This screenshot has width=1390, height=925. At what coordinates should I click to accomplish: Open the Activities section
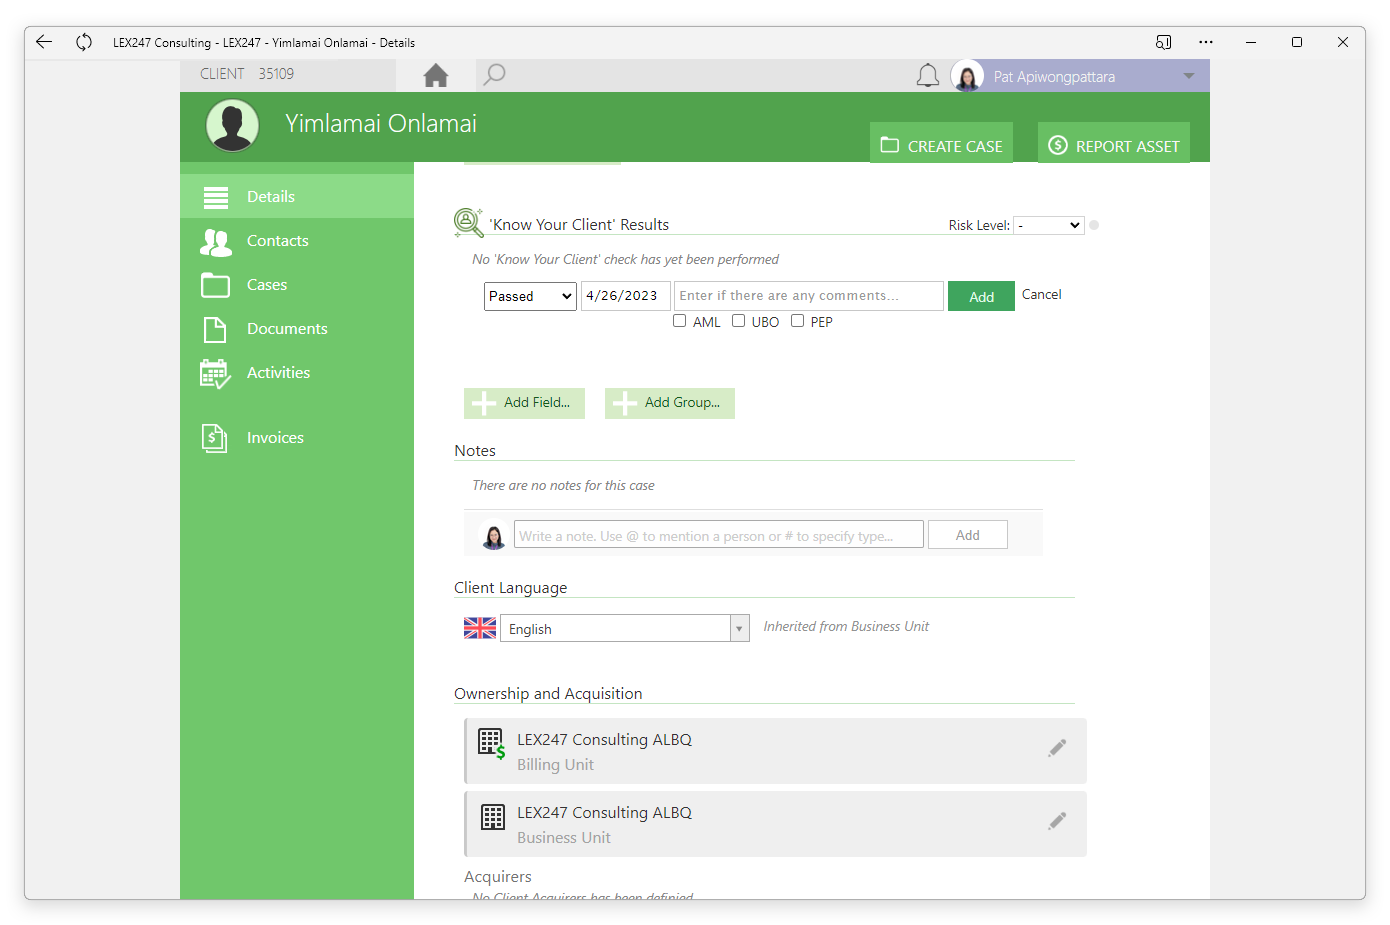[x=297, y=372]
